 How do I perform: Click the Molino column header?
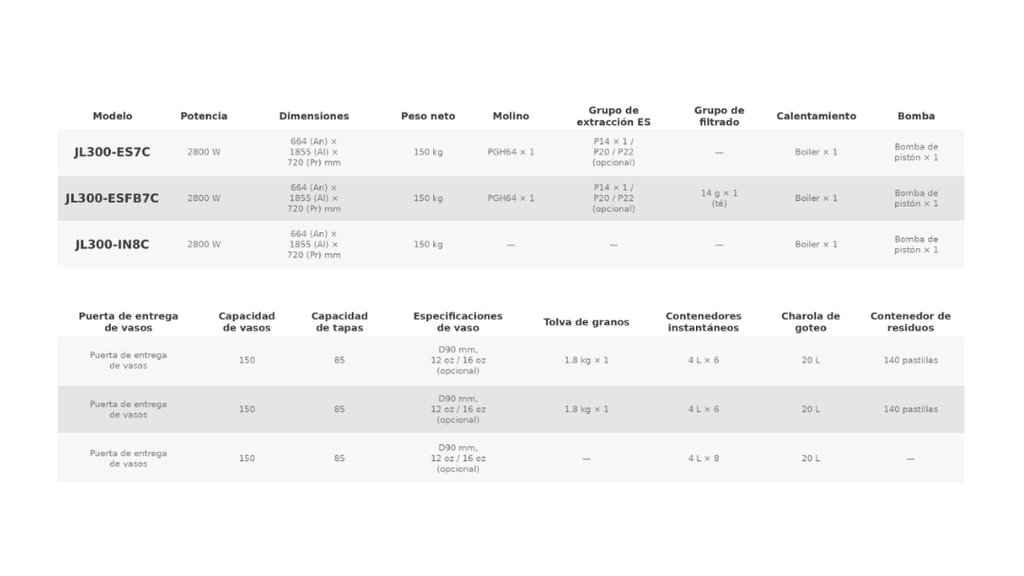511,116
